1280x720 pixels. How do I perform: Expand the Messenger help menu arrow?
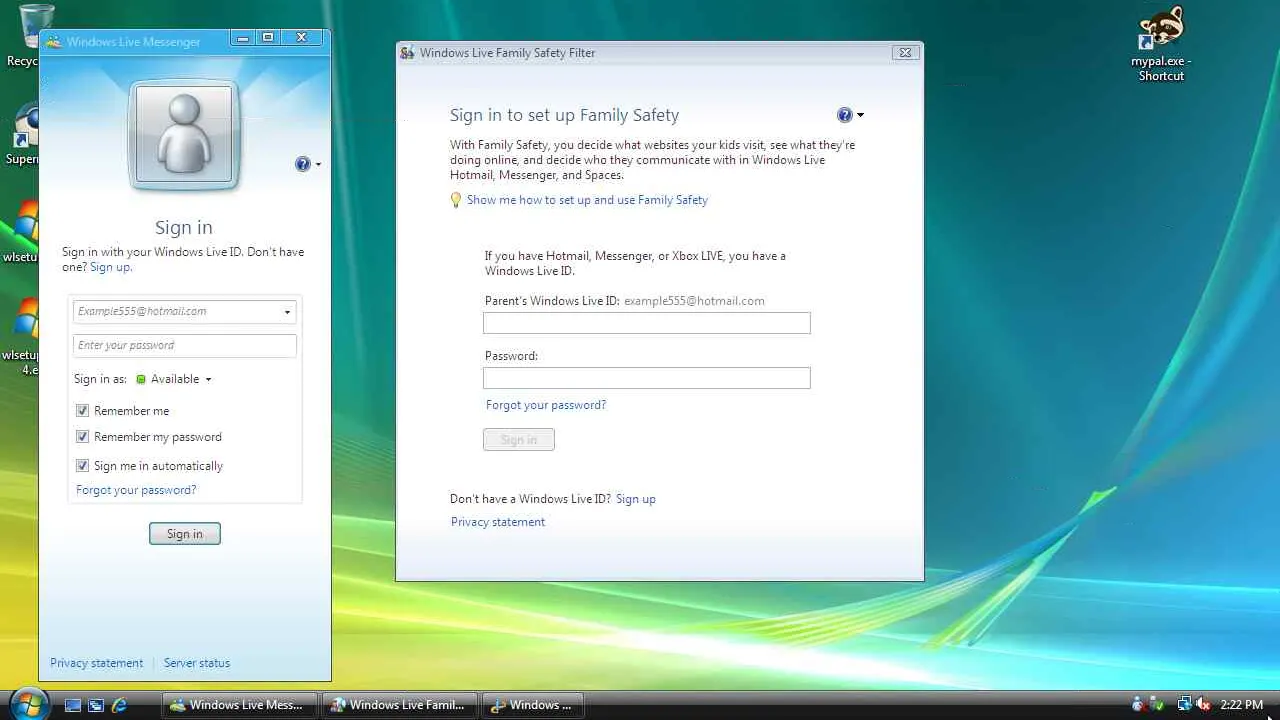click(318, 165)
